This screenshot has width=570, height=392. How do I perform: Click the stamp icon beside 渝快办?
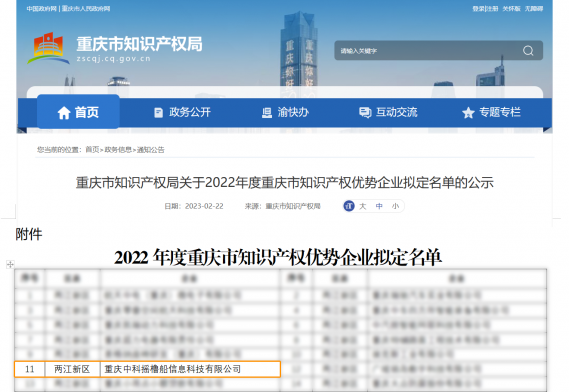click(x=267, y=113)
